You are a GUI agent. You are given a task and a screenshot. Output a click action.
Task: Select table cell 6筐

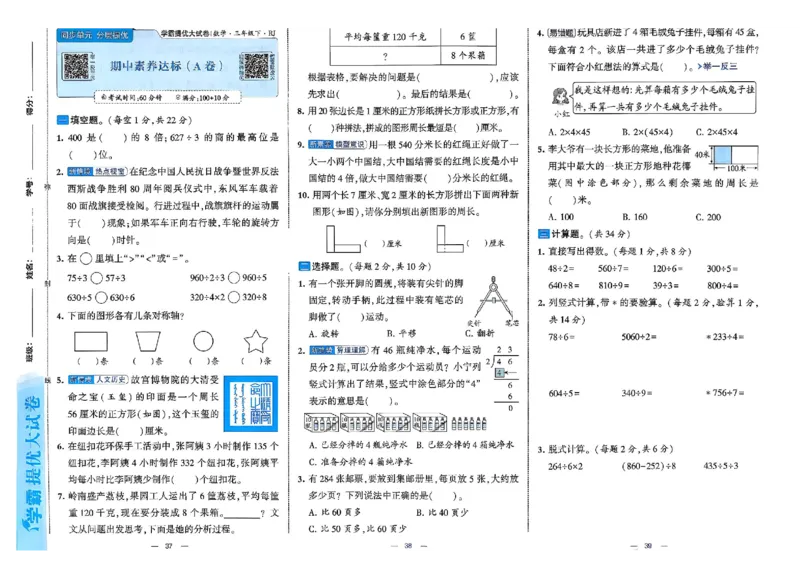tap(468, 37)
